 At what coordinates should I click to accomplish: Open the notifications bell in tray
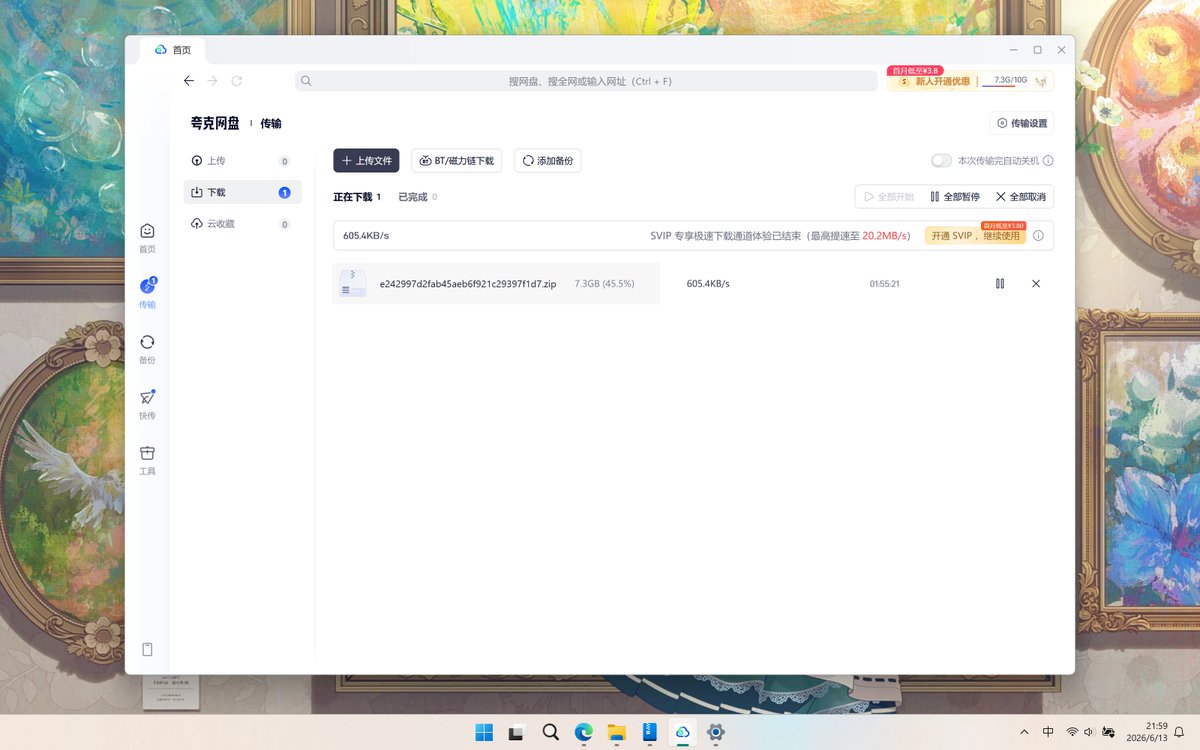(1179, 732)
